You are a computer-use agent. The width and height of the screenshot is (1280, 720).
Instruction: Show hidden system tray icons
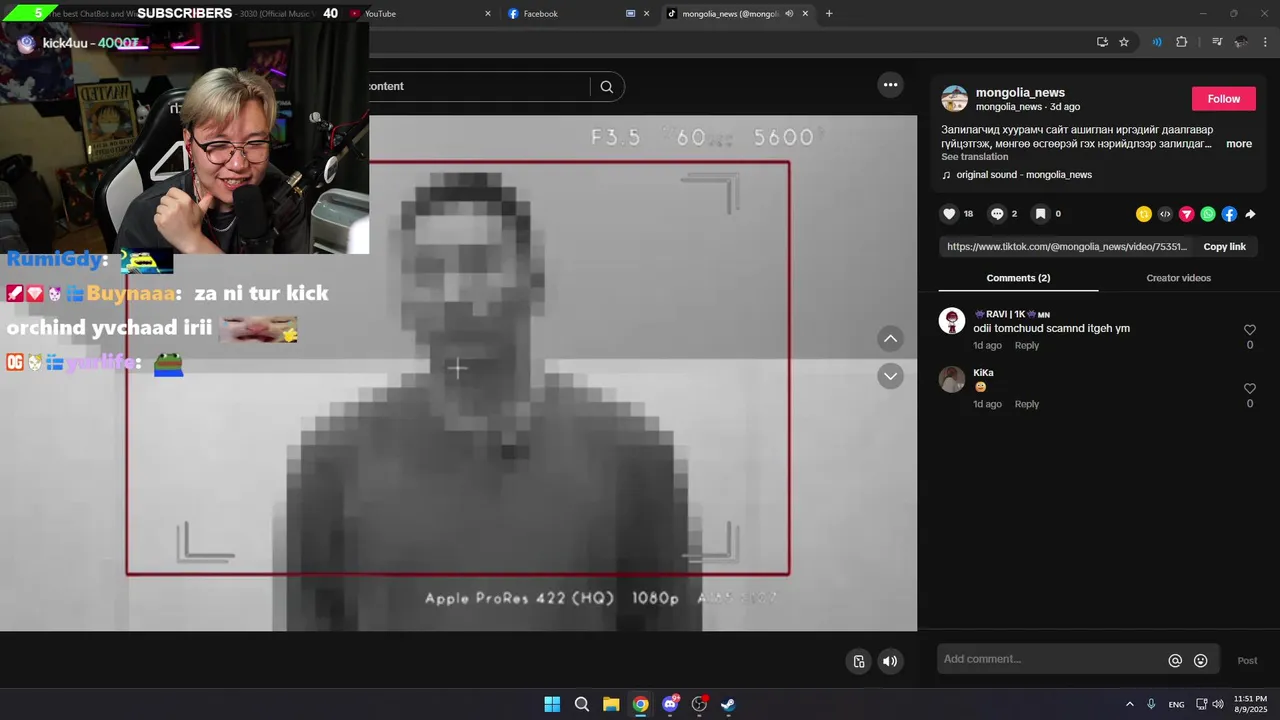pyautogui.click(x=1130, y=704)
